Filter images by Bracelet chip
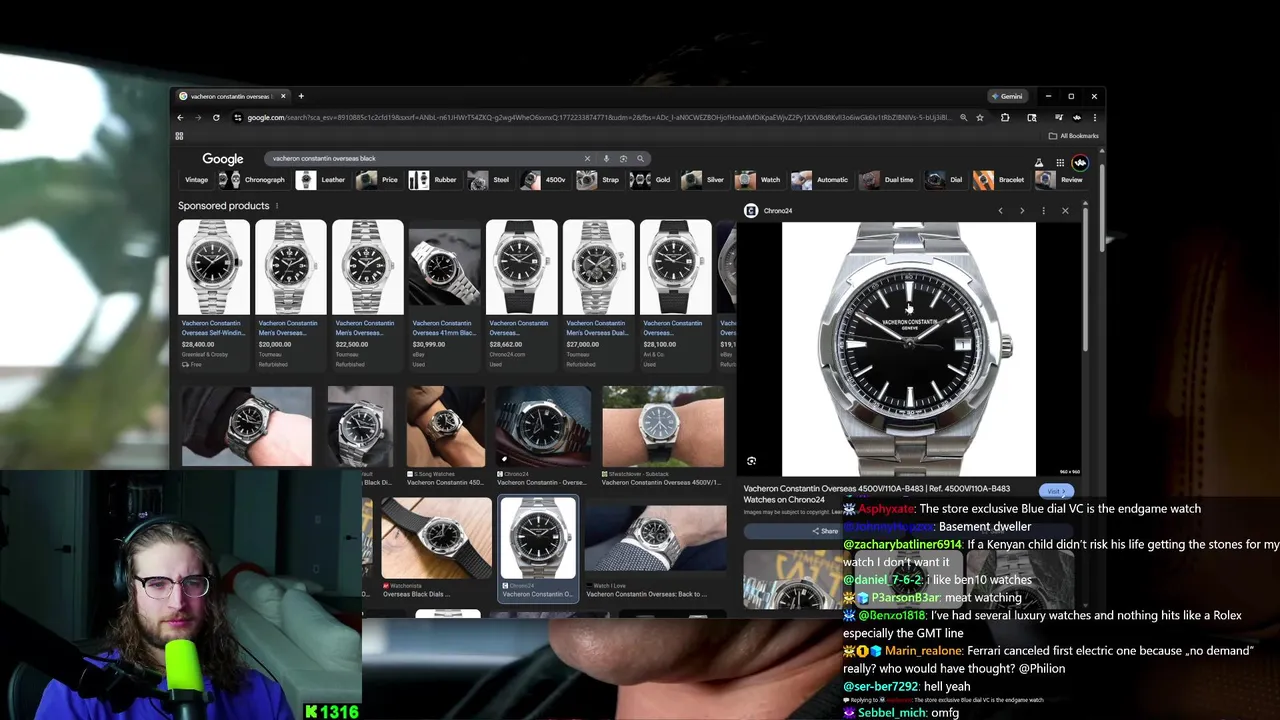Screen dimensions: 1280x720 (1000, 180)
